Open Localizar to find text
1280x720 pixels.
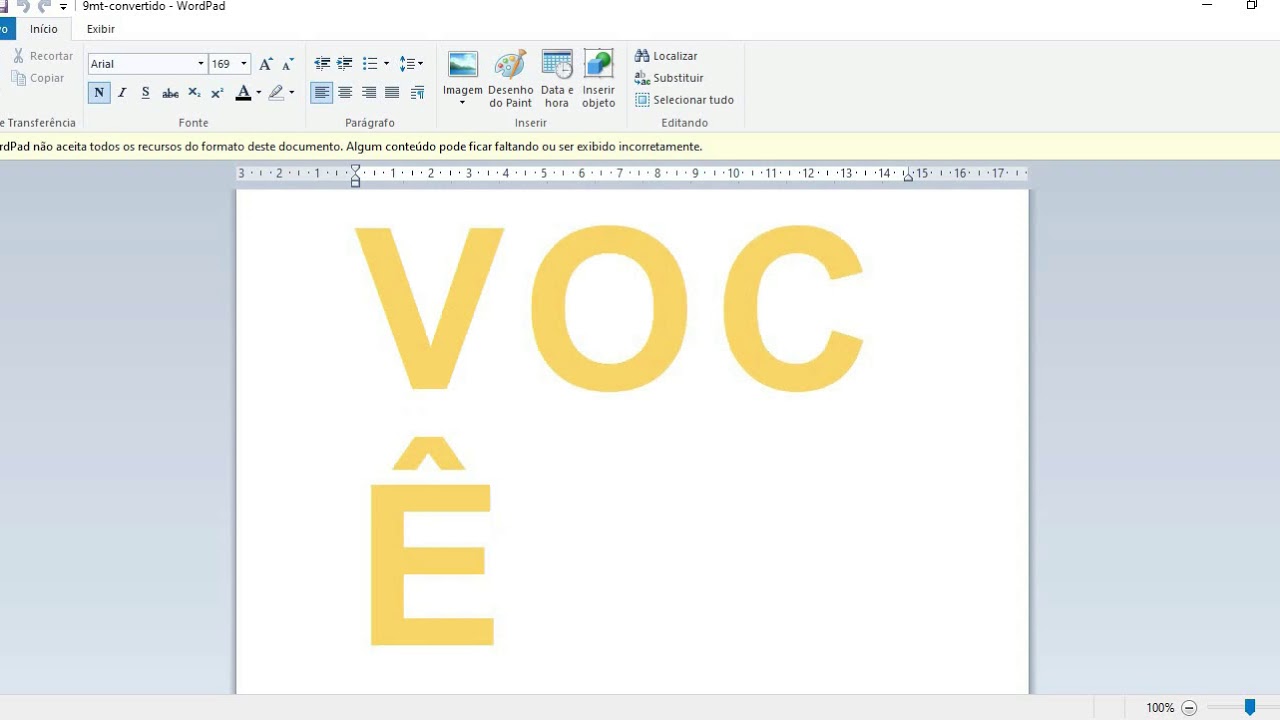tap(667, 56)
